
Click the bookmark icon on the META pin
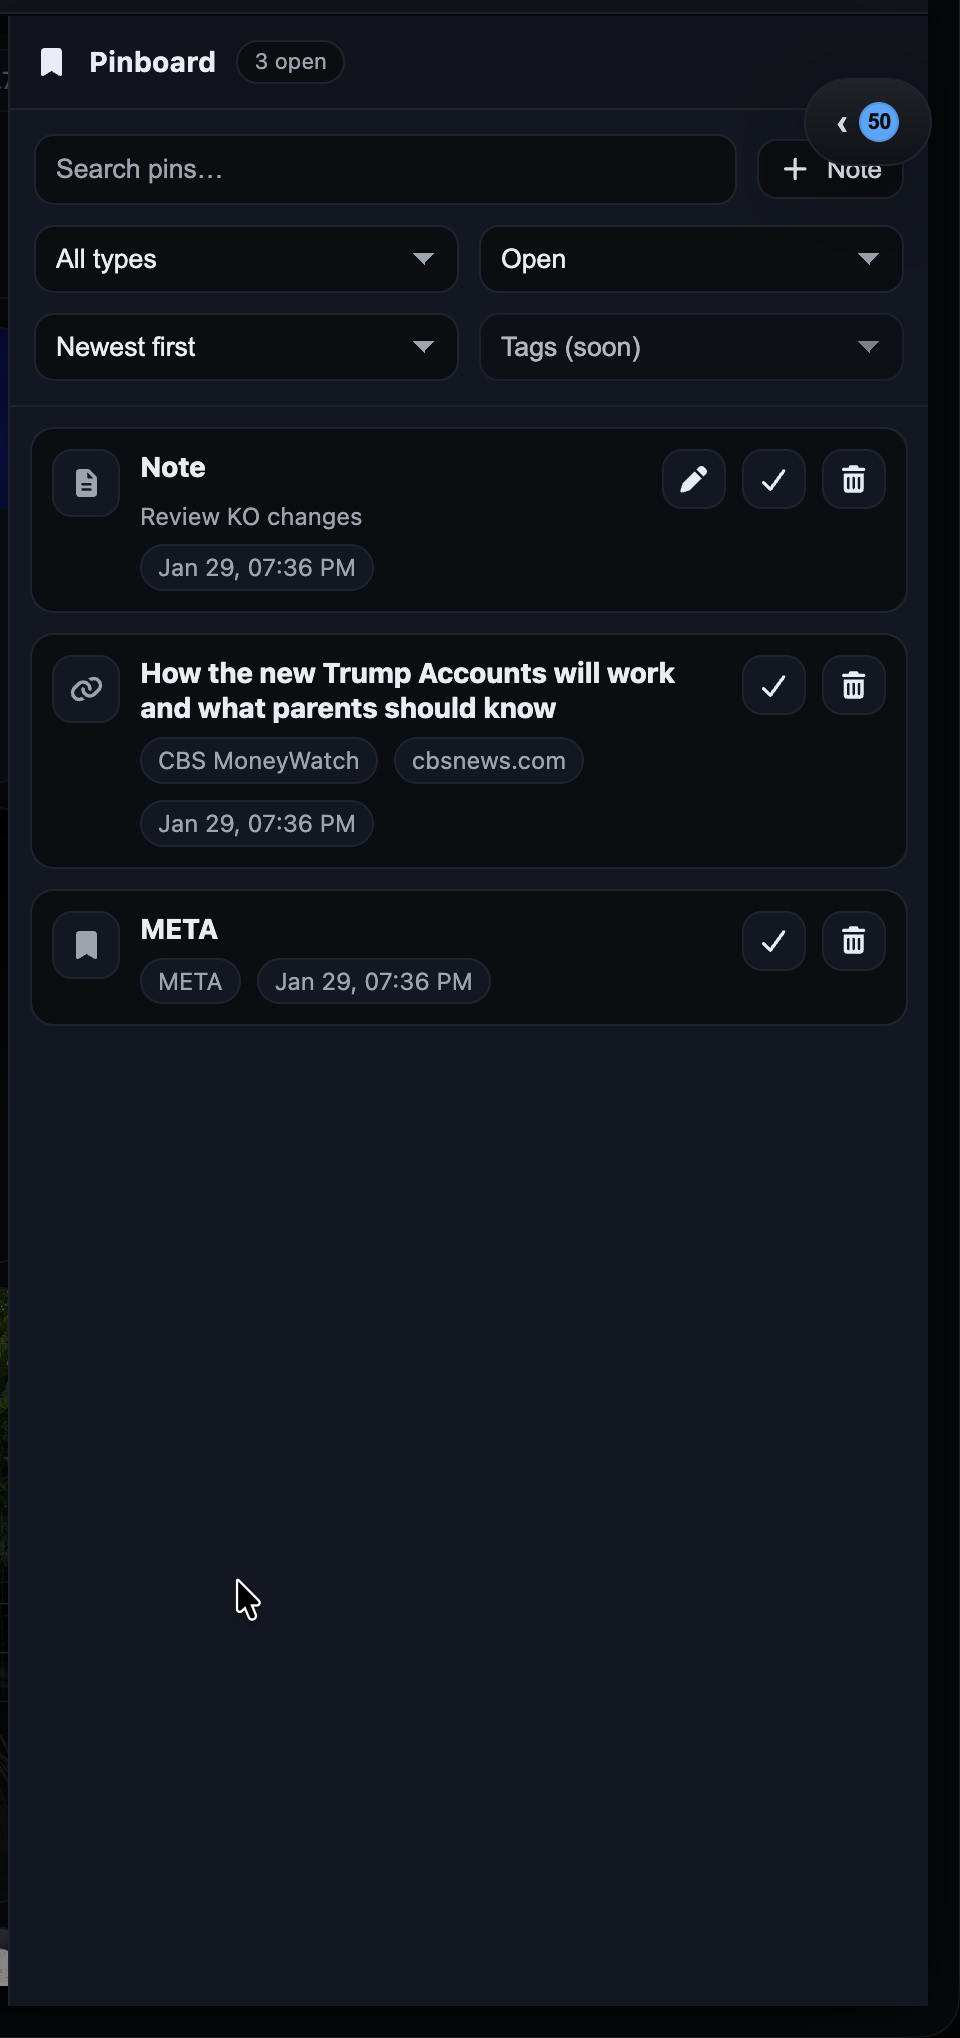click(x=85, y=944)
